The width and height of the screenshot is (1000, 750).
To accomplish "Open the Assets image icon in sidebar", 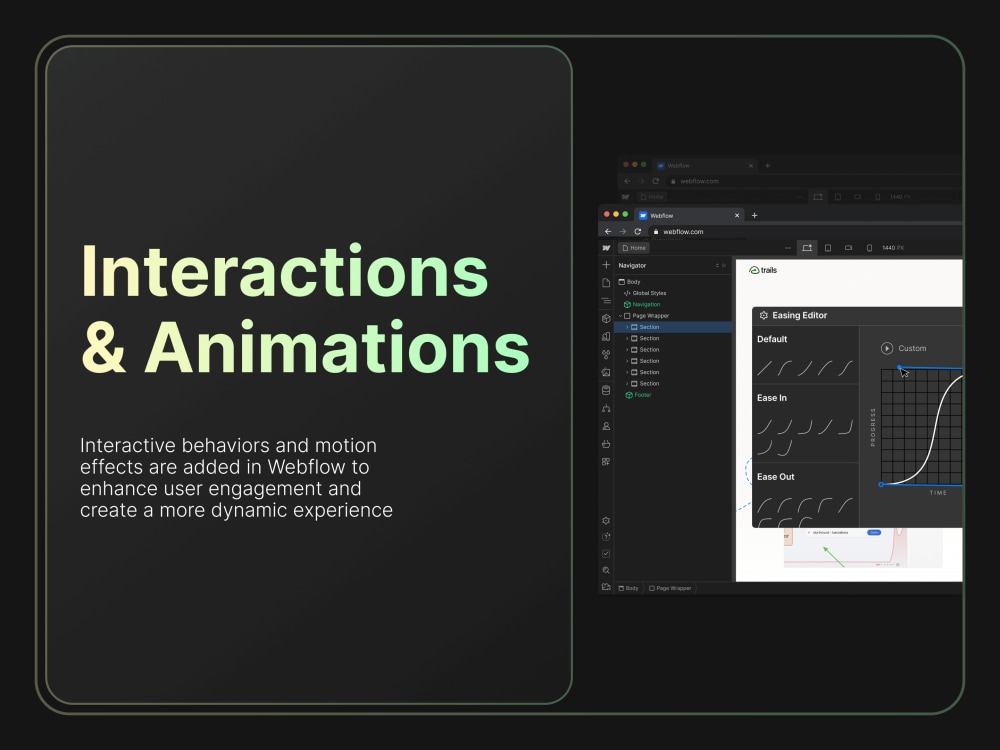I will 606,372.
